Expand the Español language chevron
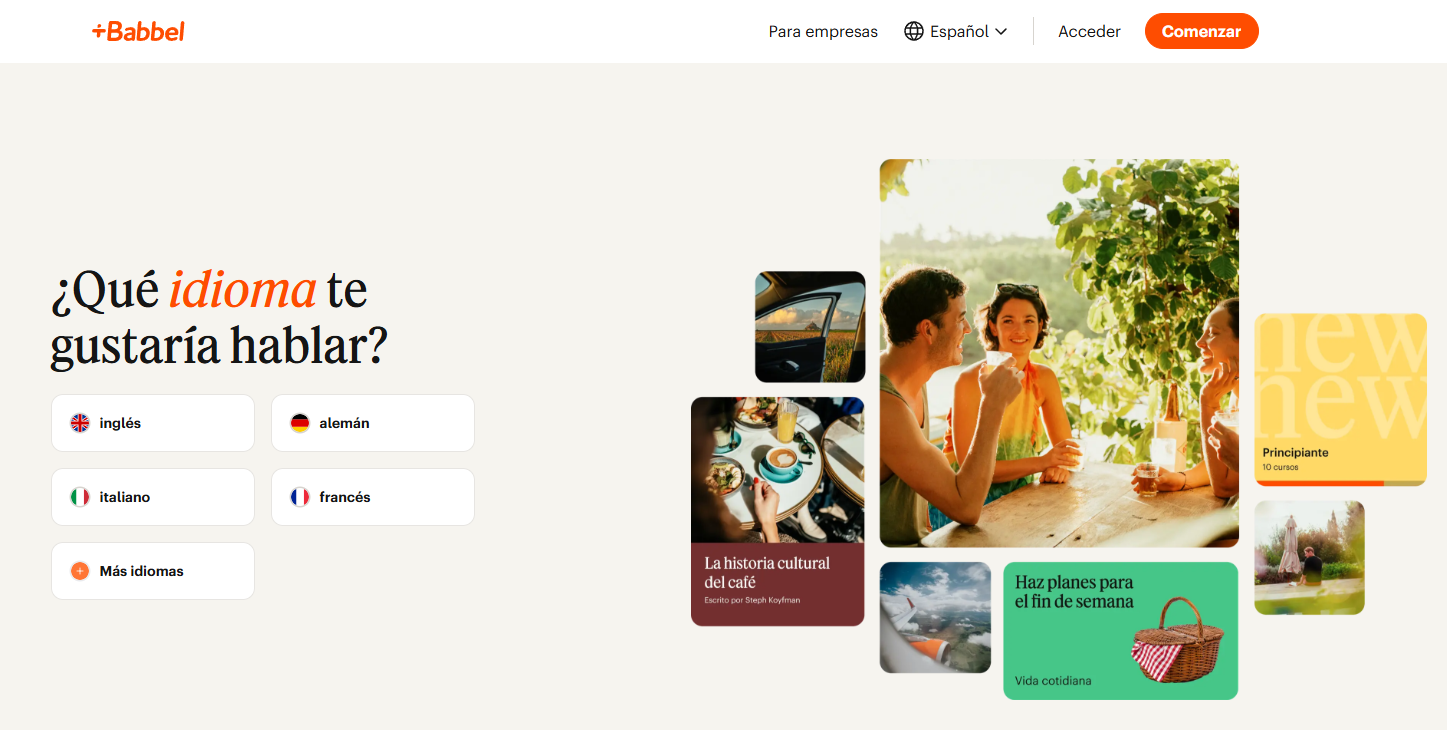Screen dimensions: 1447x730 click(x=1000, y=32)
